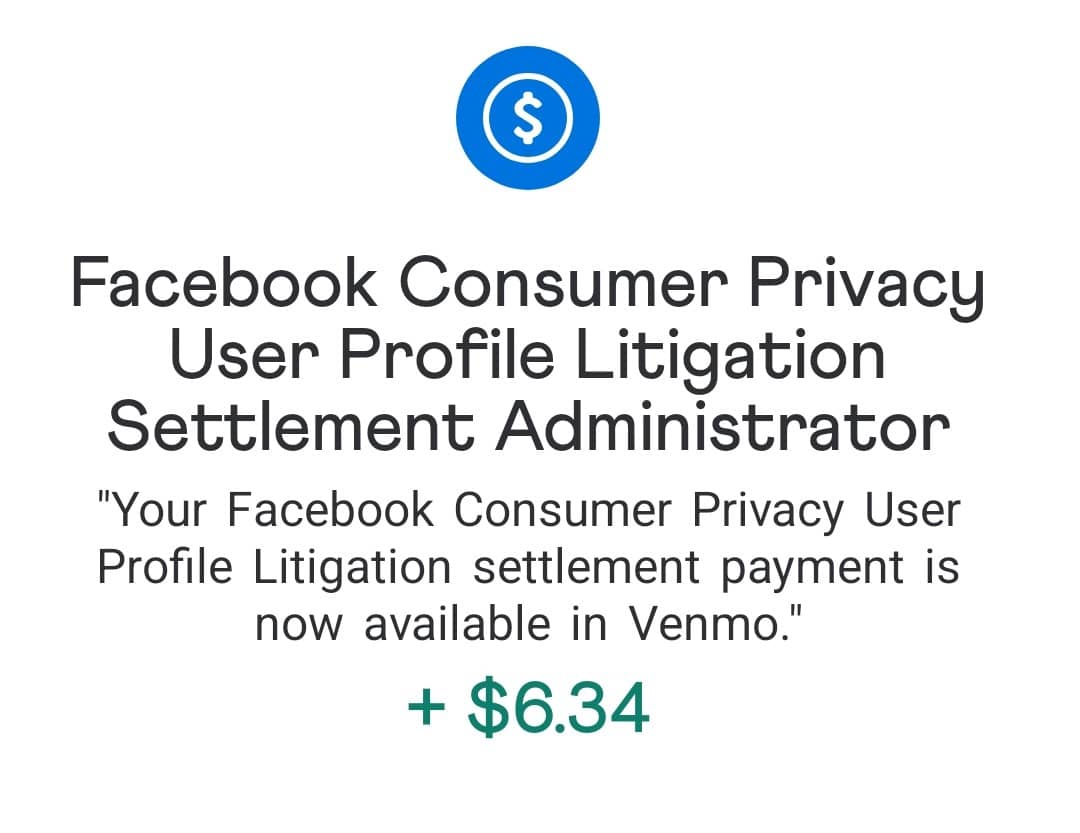Viewport: 1080px width, 833px height.
Task: Select 'Litigation' in the sender name heading
Action: pyautogui.click(x=730, y=356)
